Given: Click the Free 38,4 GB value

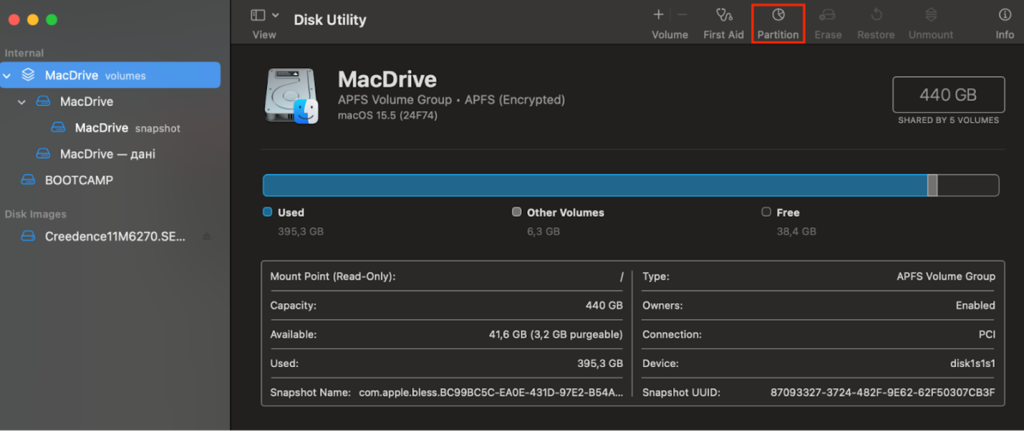Looking at the screenshot, I should pyautogui.click(x=796, y=232).
